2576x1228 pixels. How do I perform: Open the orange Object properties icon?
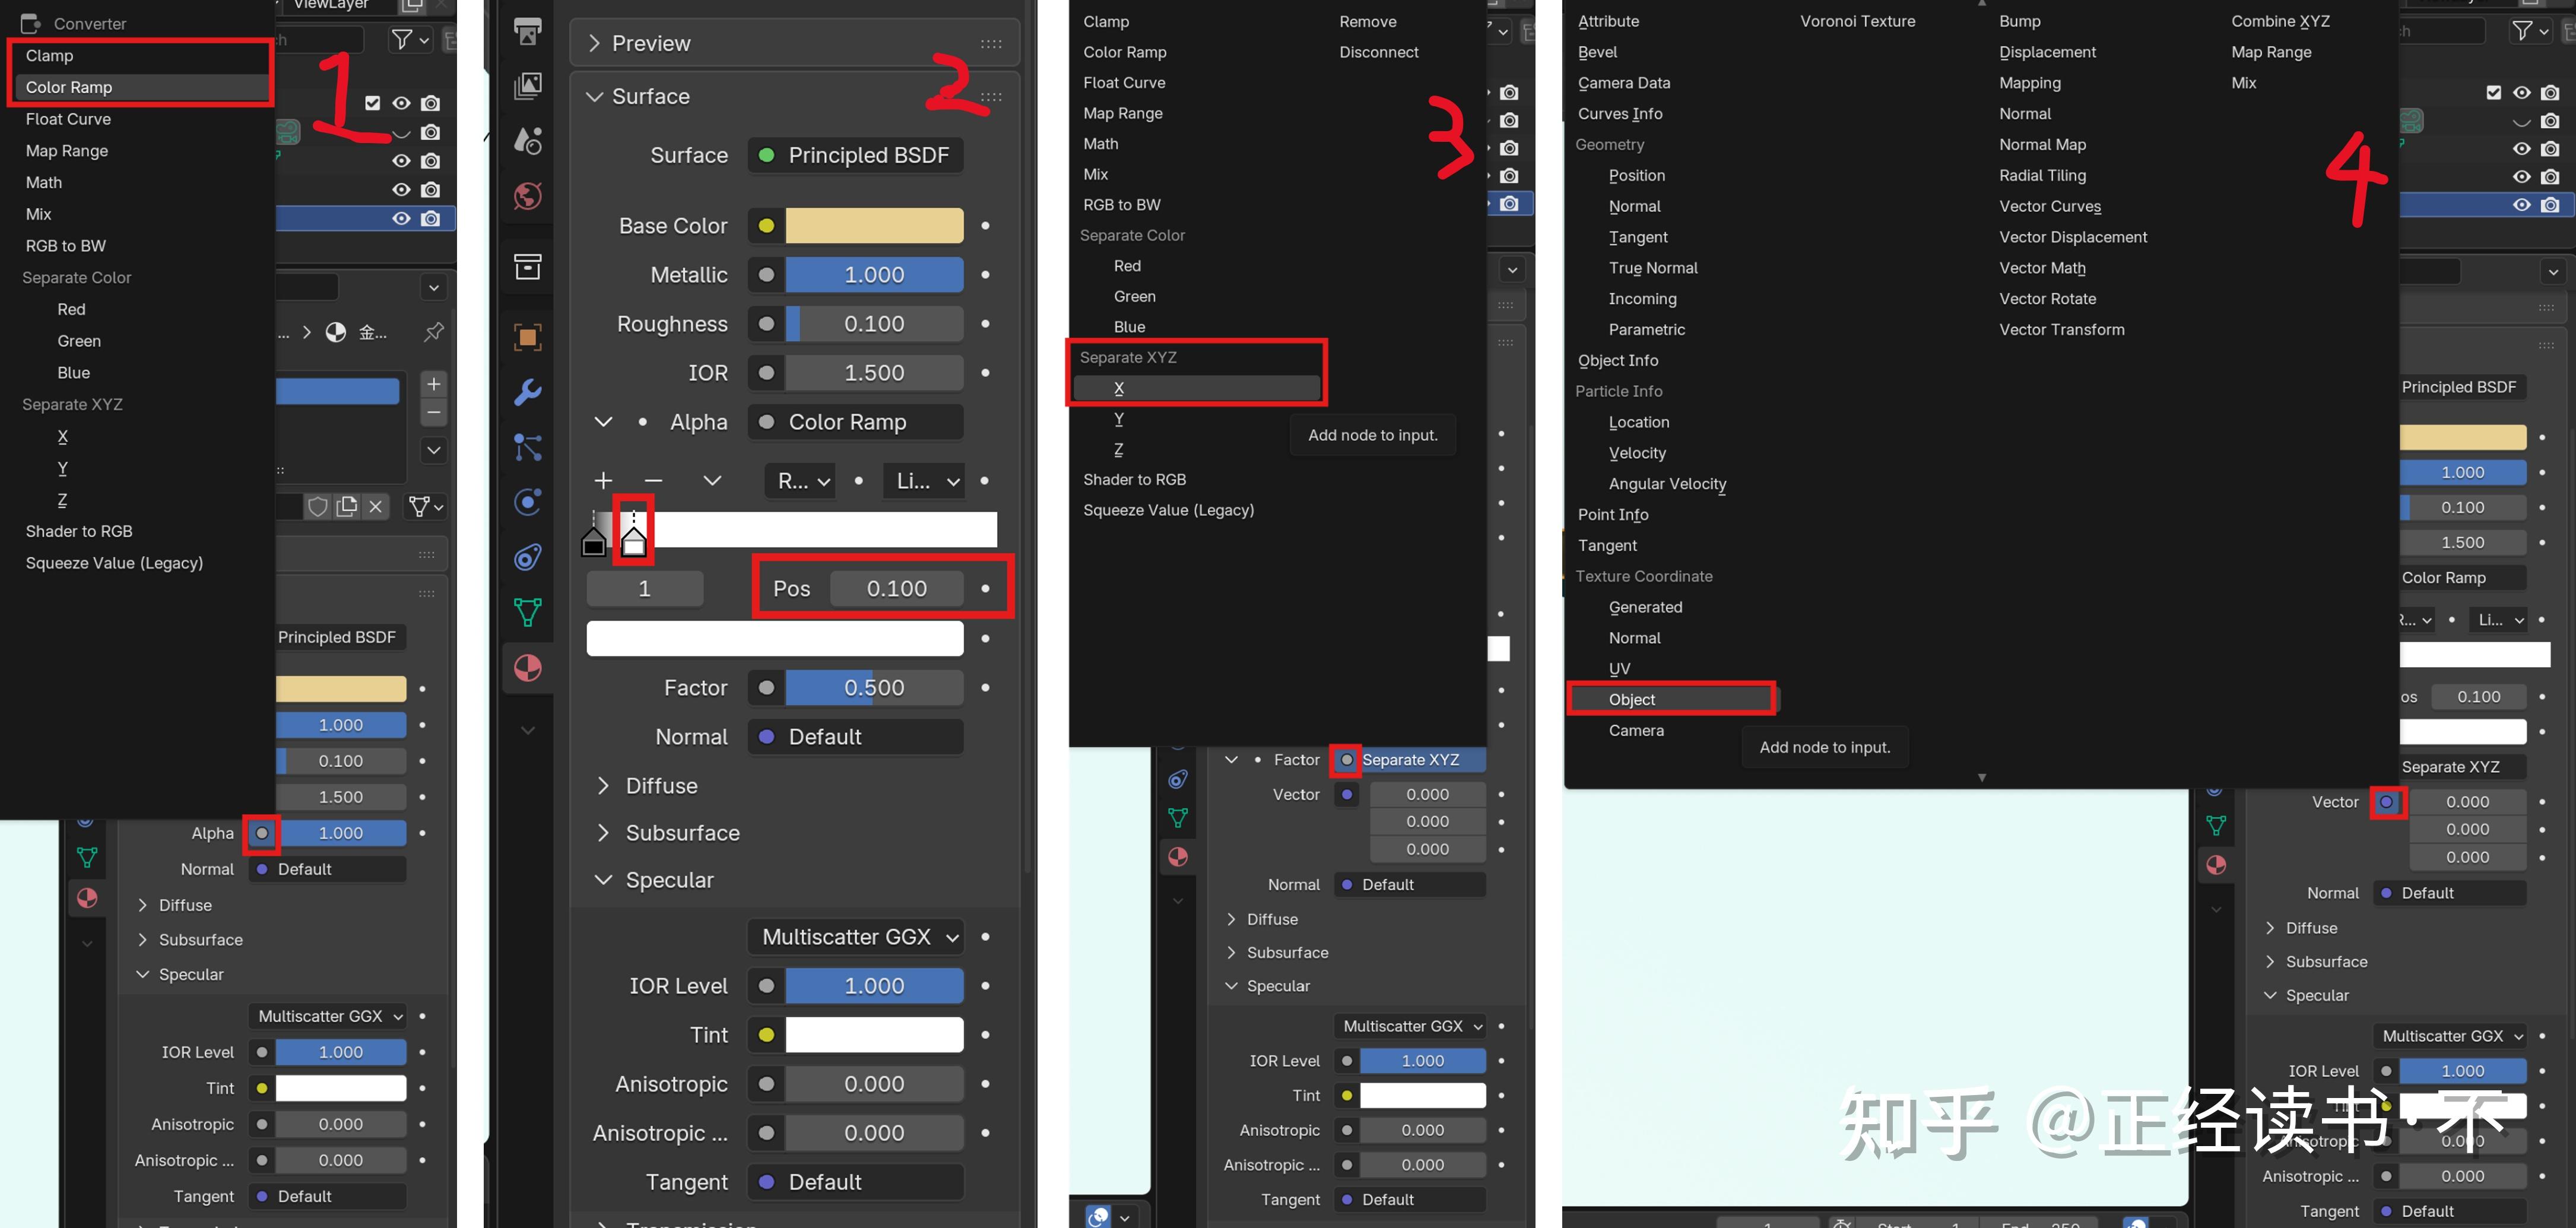[x=527, y=337]
